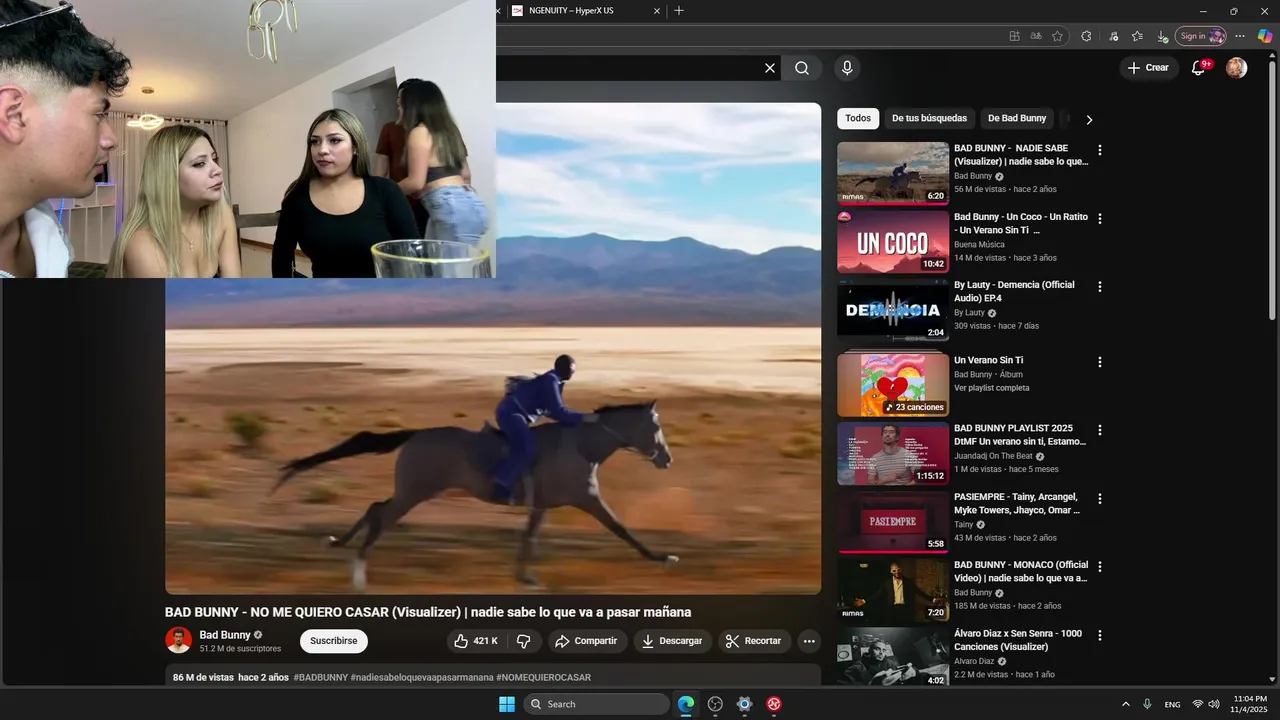Open the YouTube account avatar menu
This screenshot has width=1280, height=720.
(x=1237, y=68)
